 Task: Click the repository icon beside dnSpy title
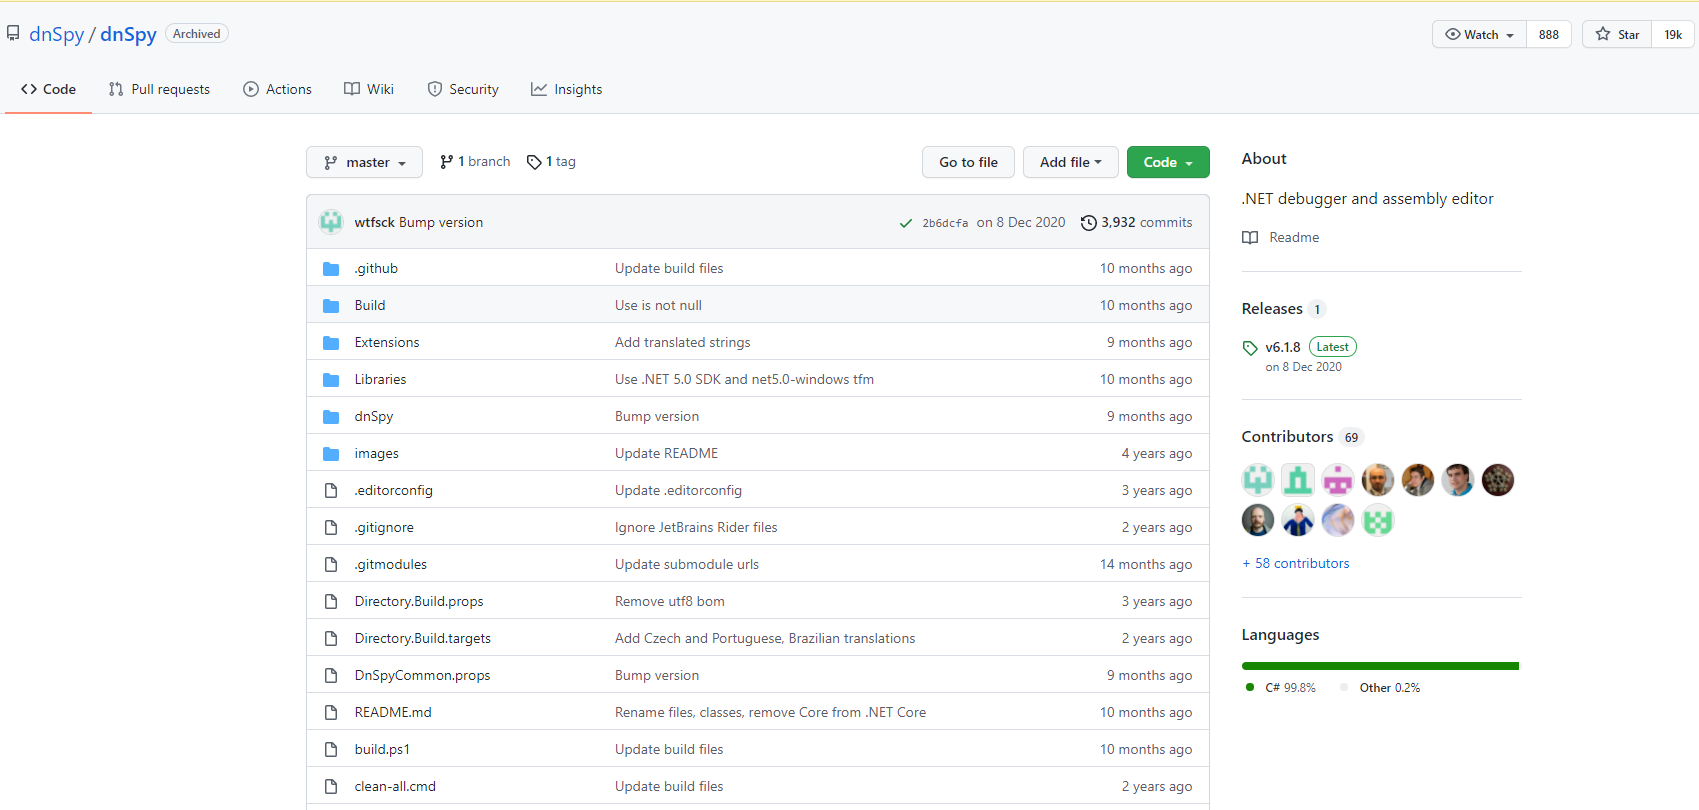(13, 34)
